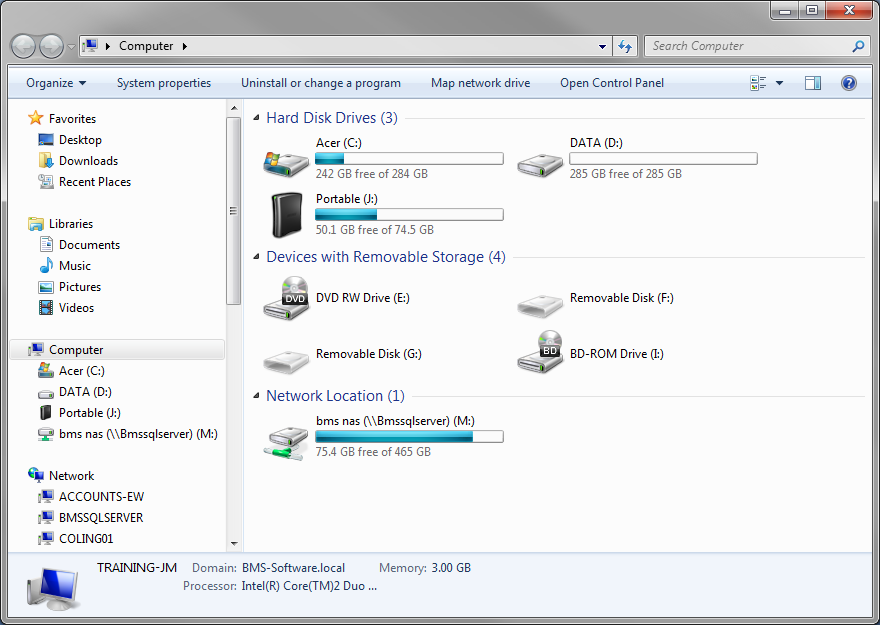This screenshot has width=880, height=625.
Task: Select BMSSQLSERVER under Network
Action: [x=101, y=517]
